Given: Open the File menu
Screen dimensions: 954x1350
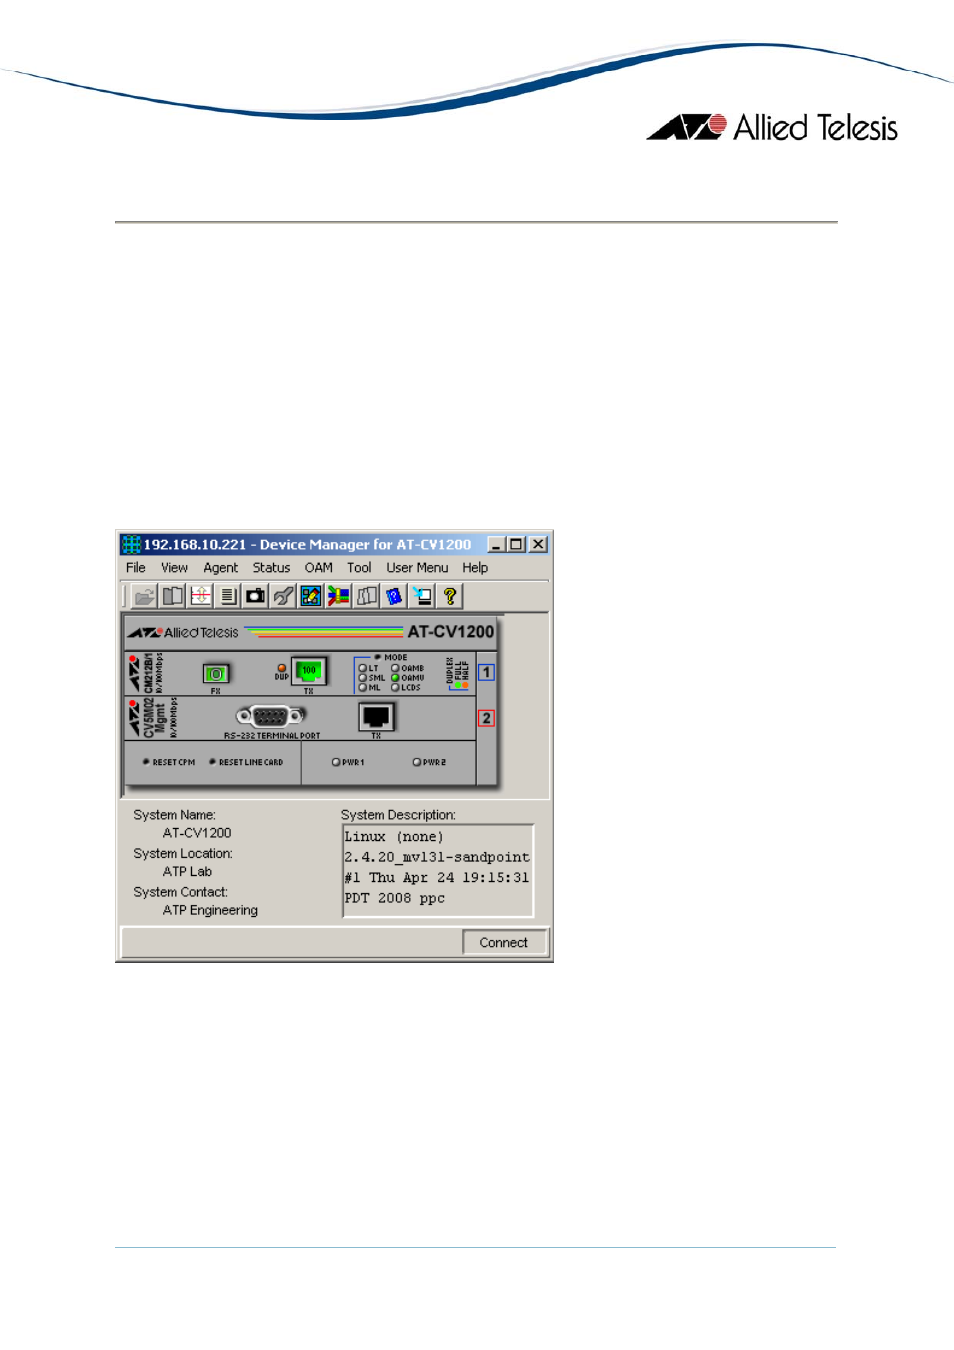Looking at the screenshot, I should [x=136, y=568].
